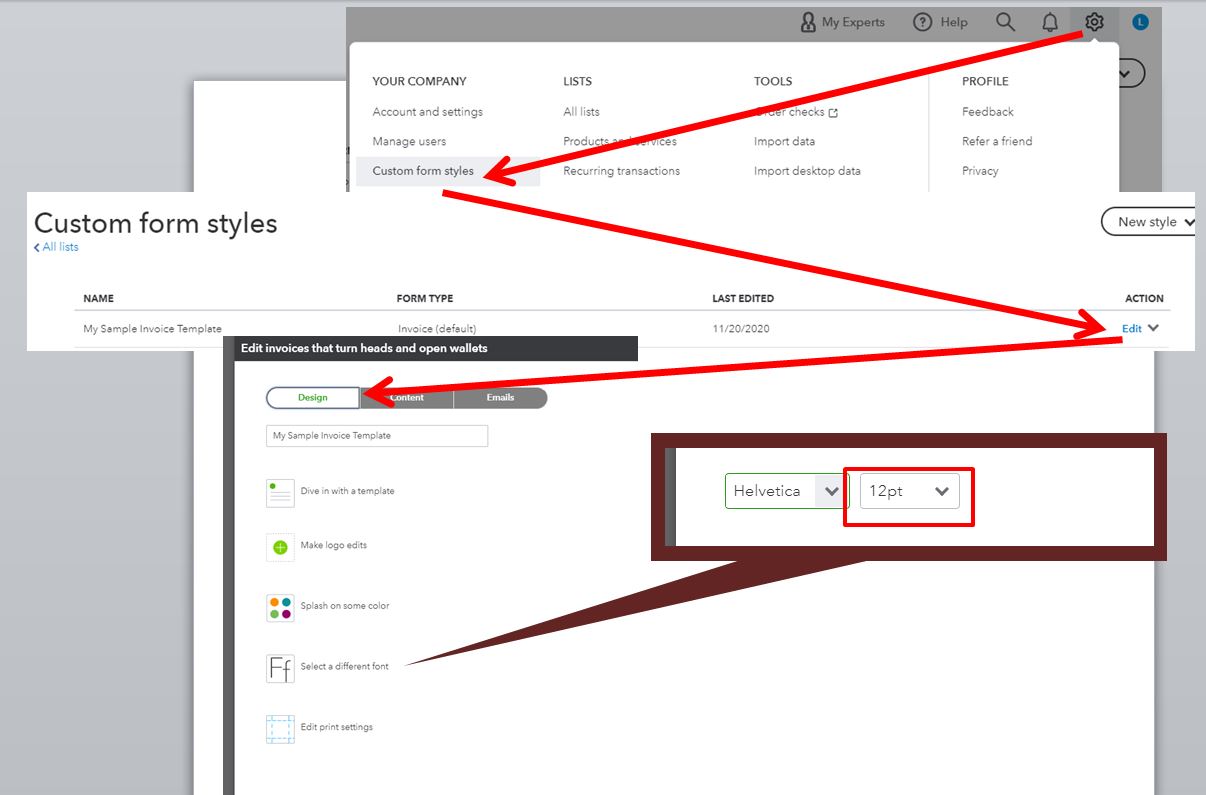The height and width of the screenshot is (795, 1206).
Task: Select Account and settings menu item
Action: 427,112
